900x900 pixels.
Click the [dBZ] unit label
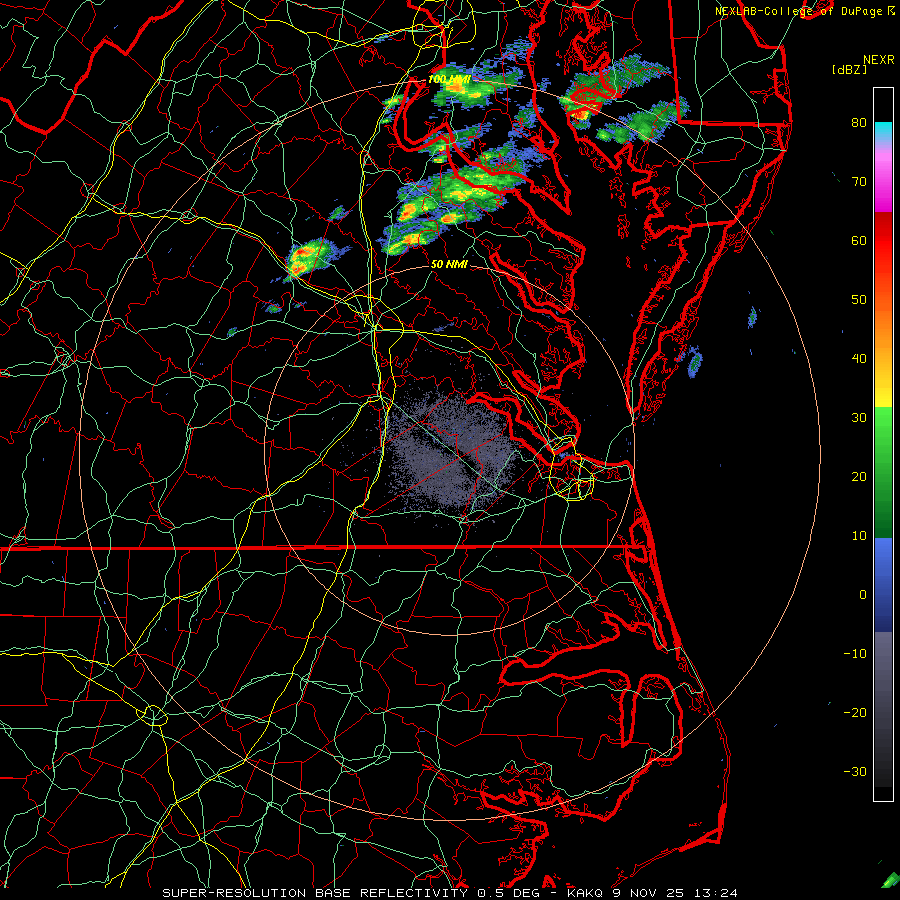point(849,70)
